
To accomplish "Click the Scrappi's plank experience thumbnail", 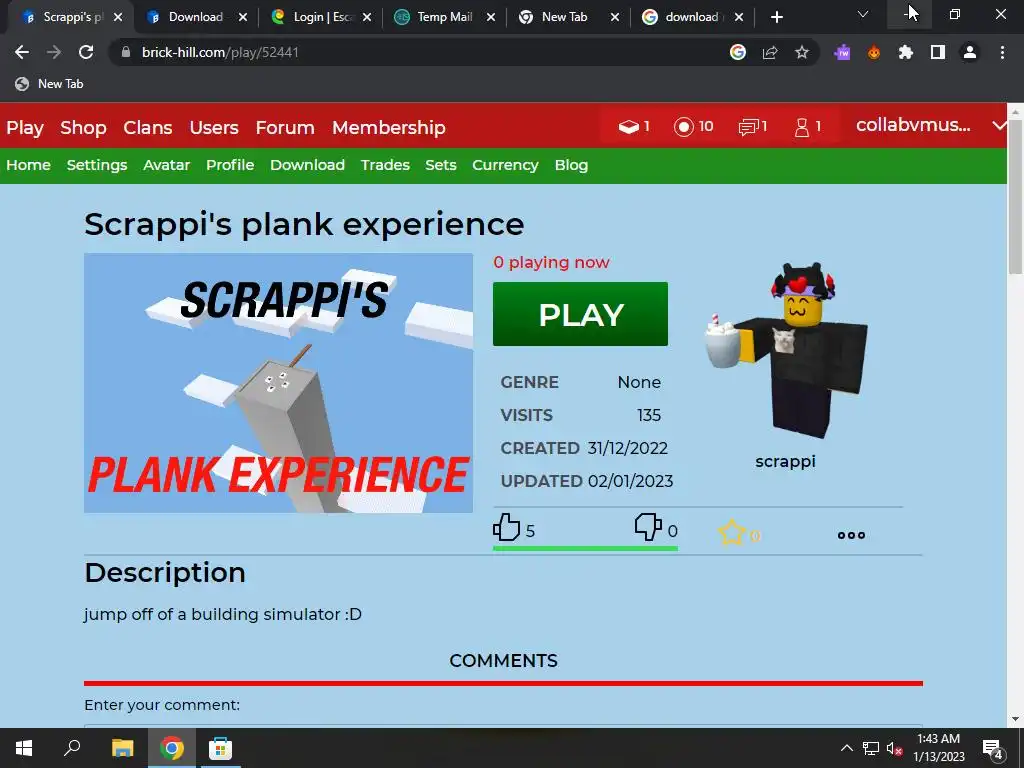I will [x=278, y=383].
